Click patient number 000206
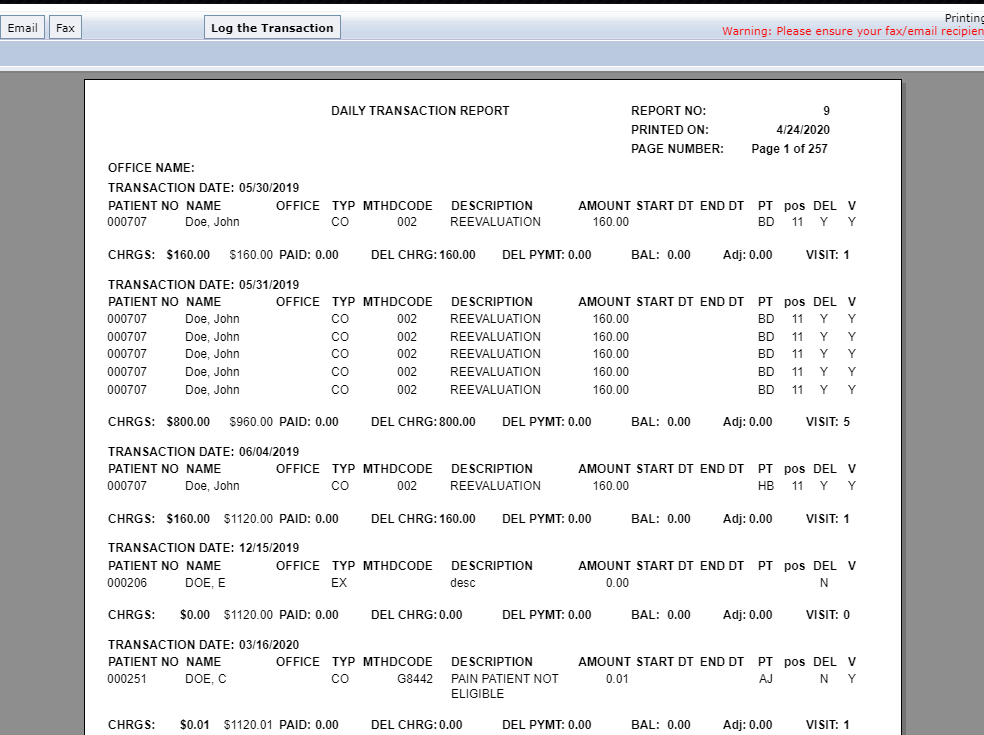The image size is (984, 735). pos(127,583)
